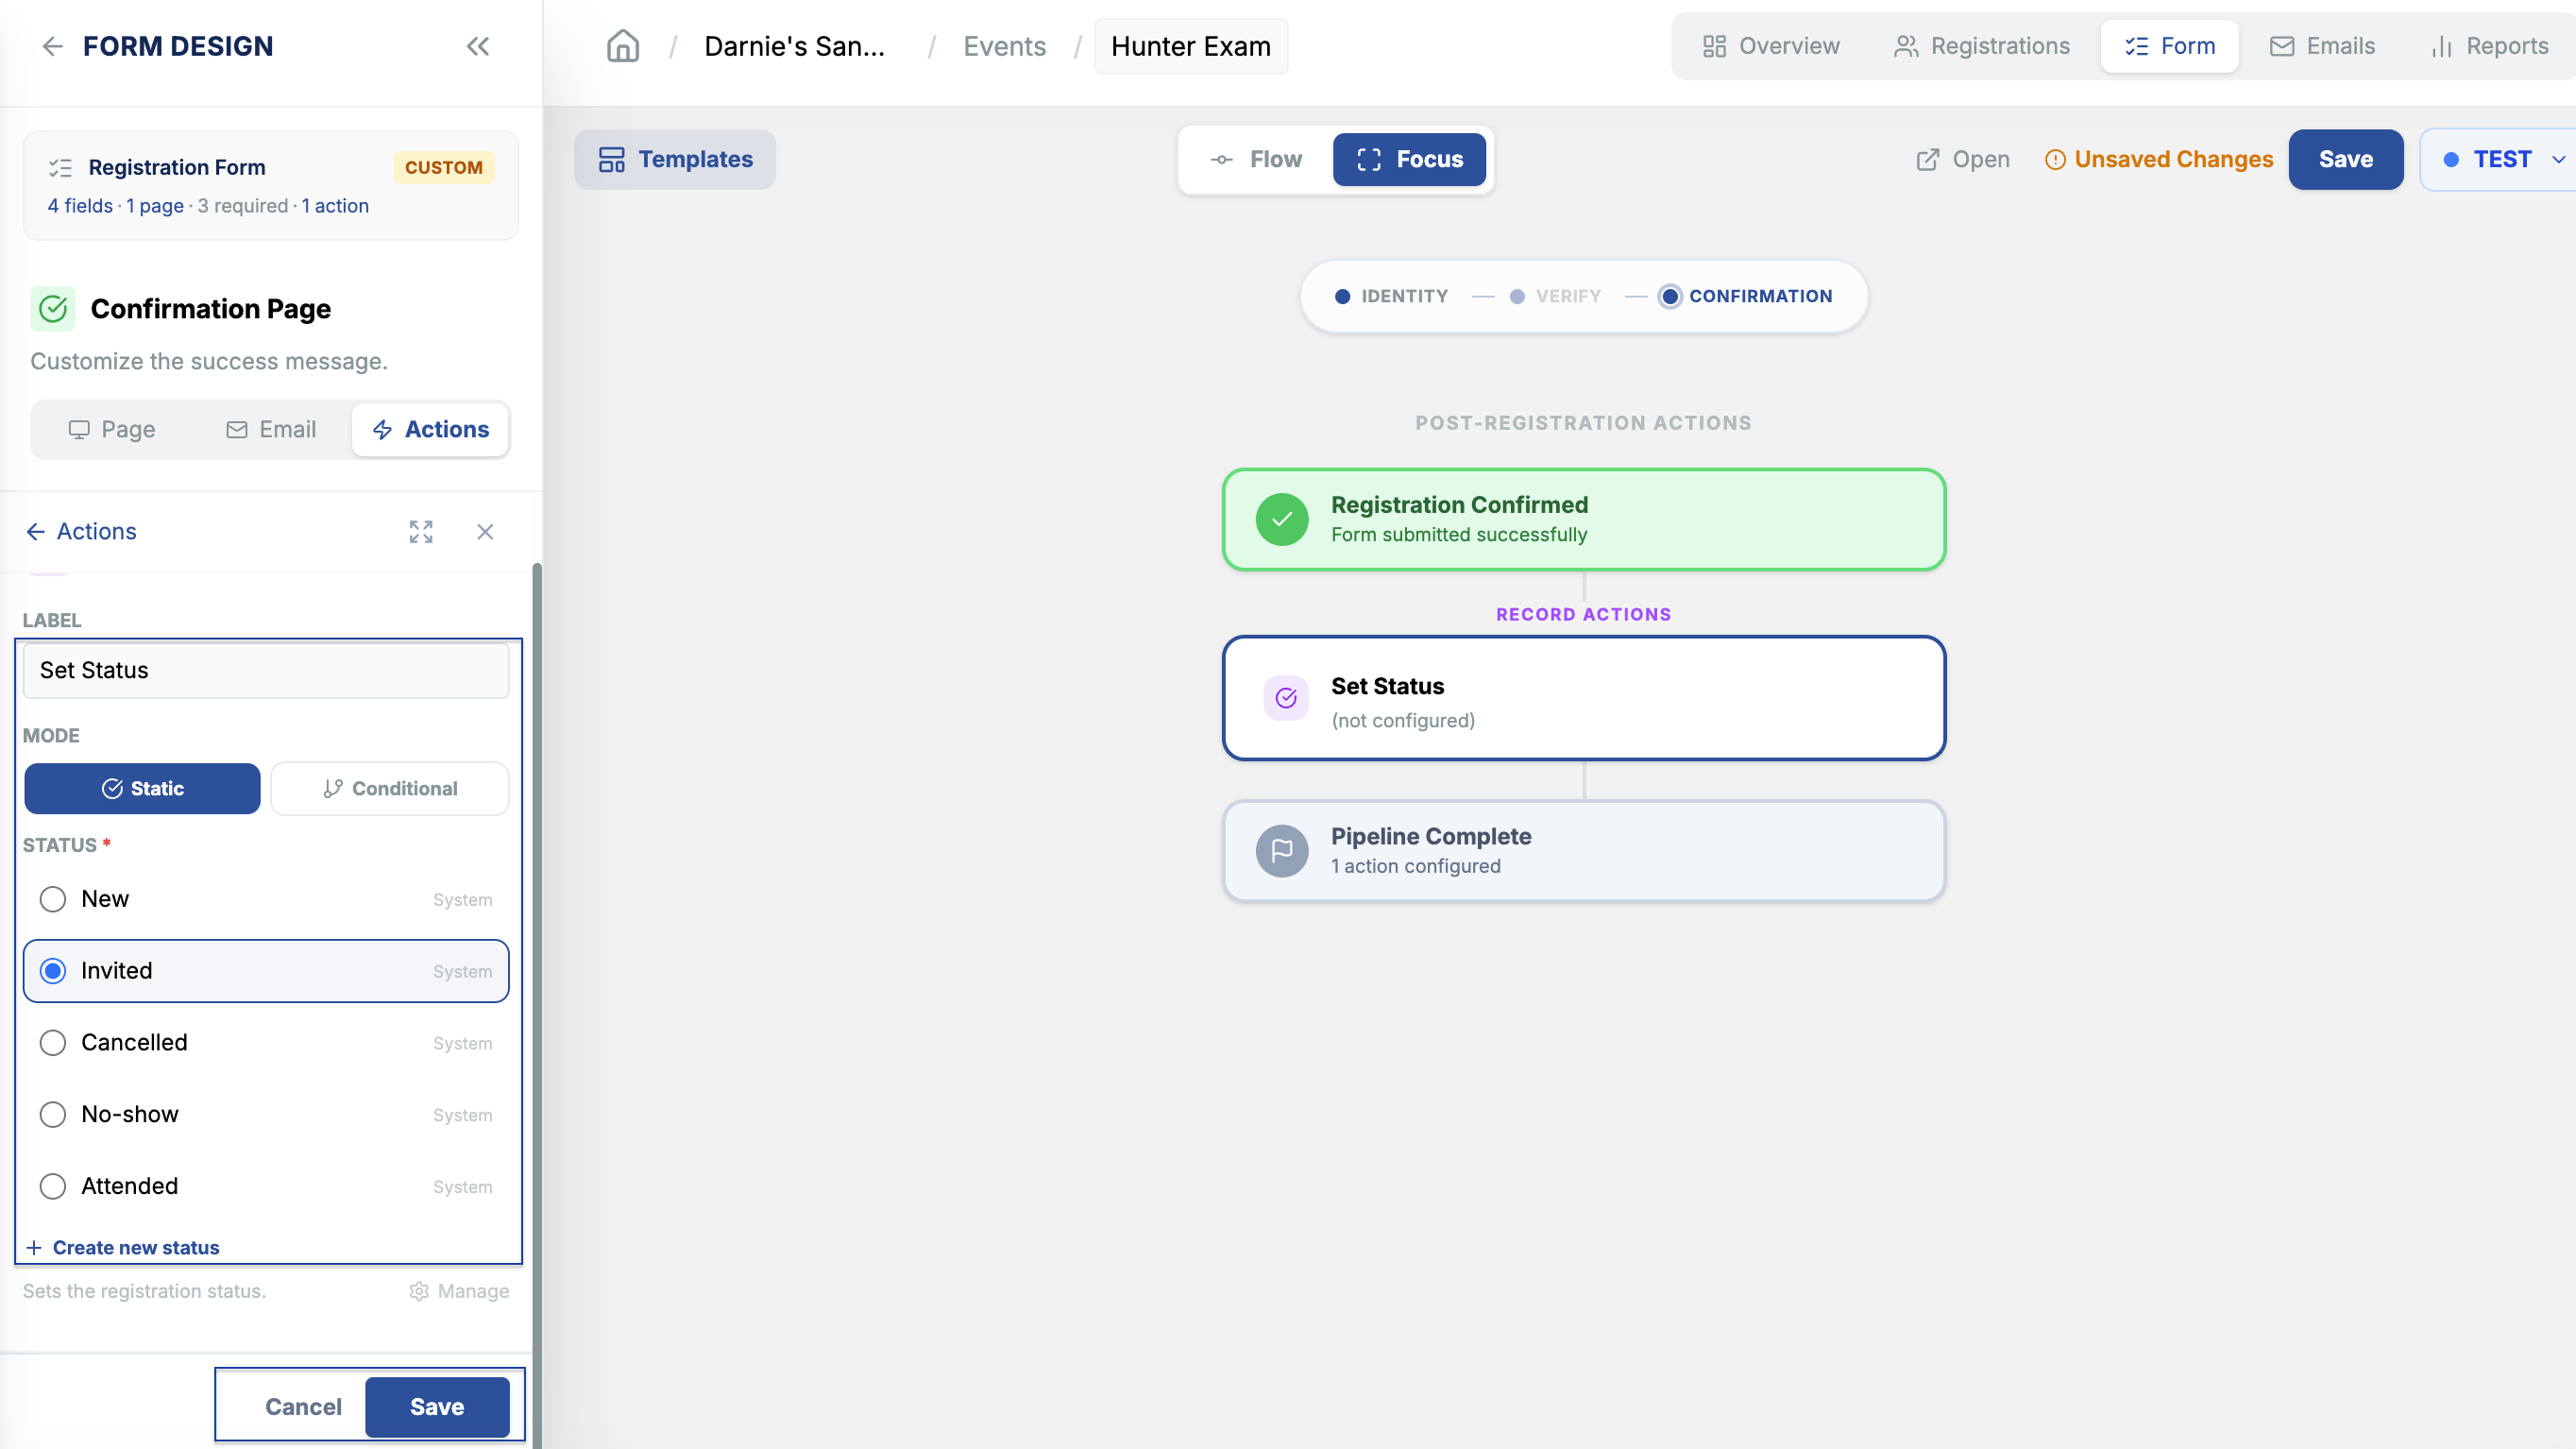Select the Registration Confirmed card

pyautogui.click(x=1584, y=520)
